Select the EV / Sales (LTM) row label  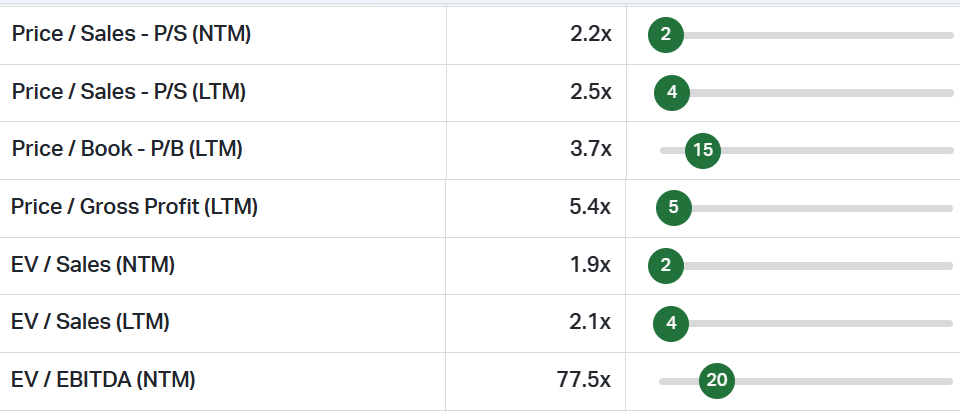point(91,323)
